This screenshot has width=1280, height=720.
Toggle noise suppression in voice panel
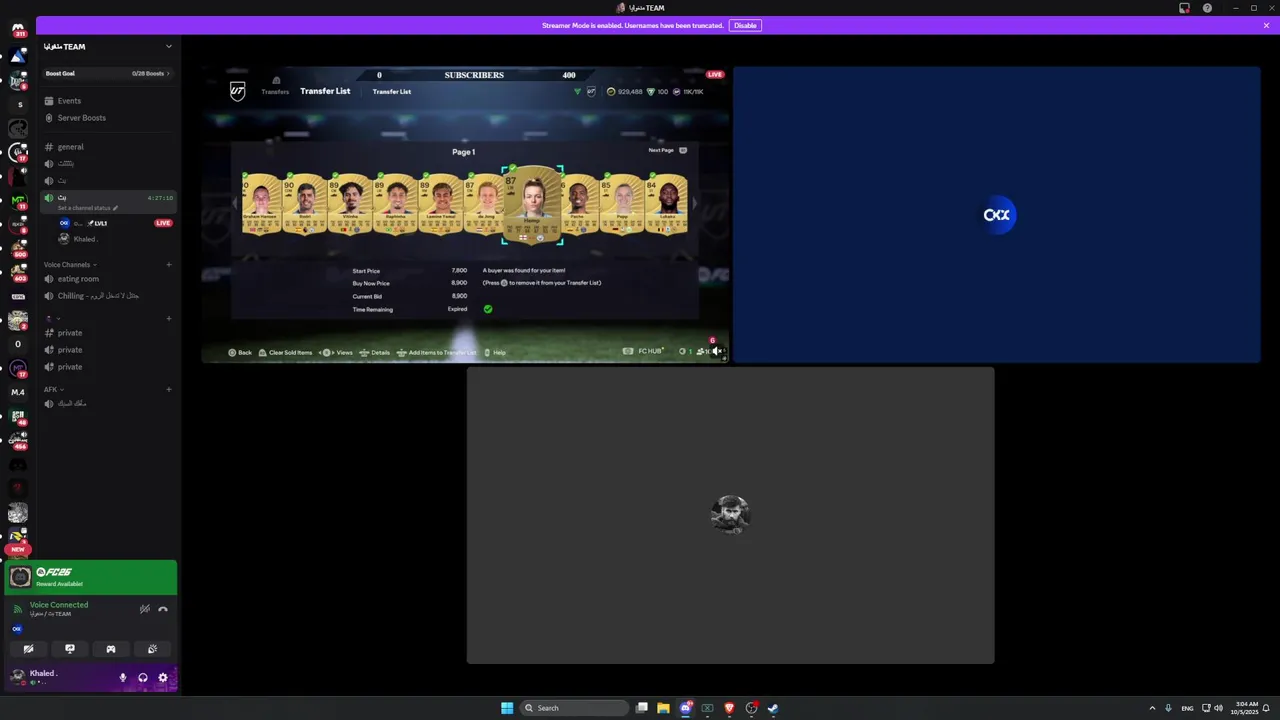(145, 609)
